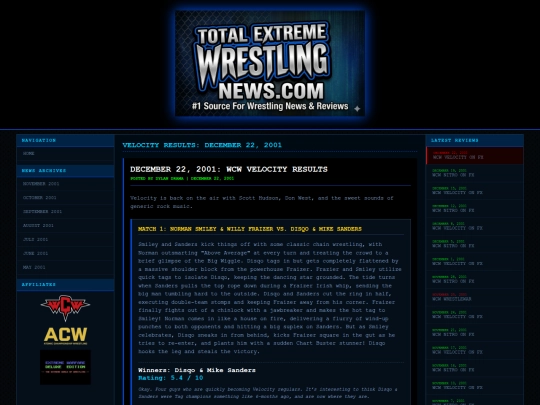Image resolution: width=540 pixels, height=405 pixels.
Task: Click the Navigation sidebar header
Action: pyautogui.click(x=65, y=141)
